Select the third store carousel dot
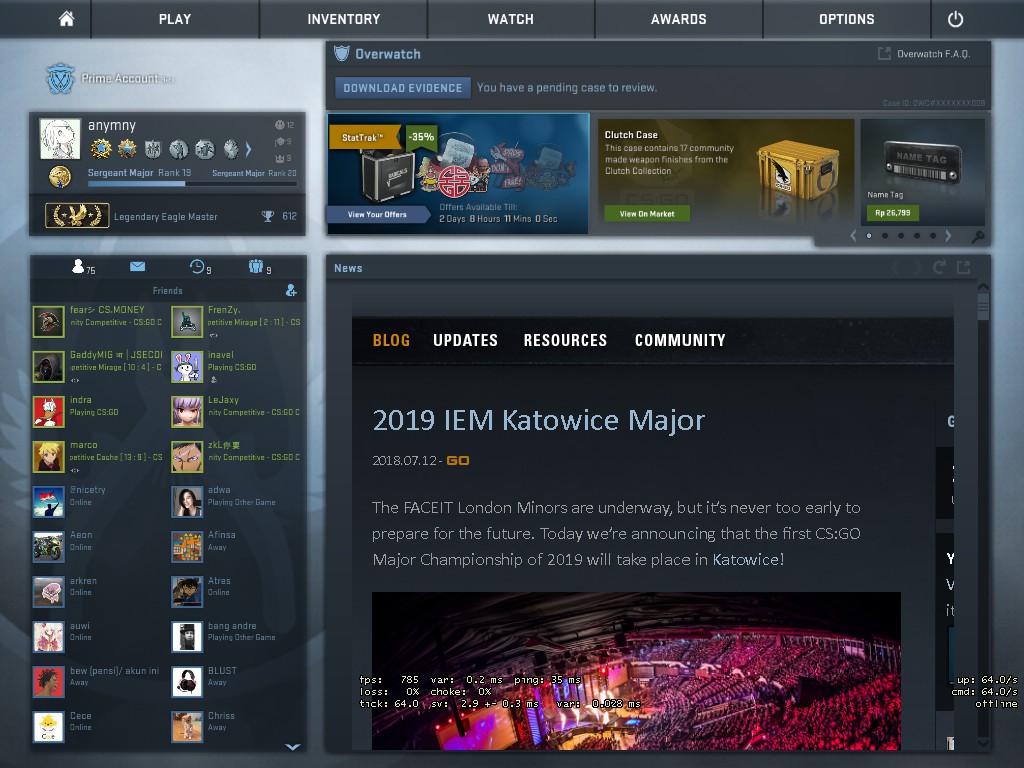1024x768 pixels. coord(901,236)
